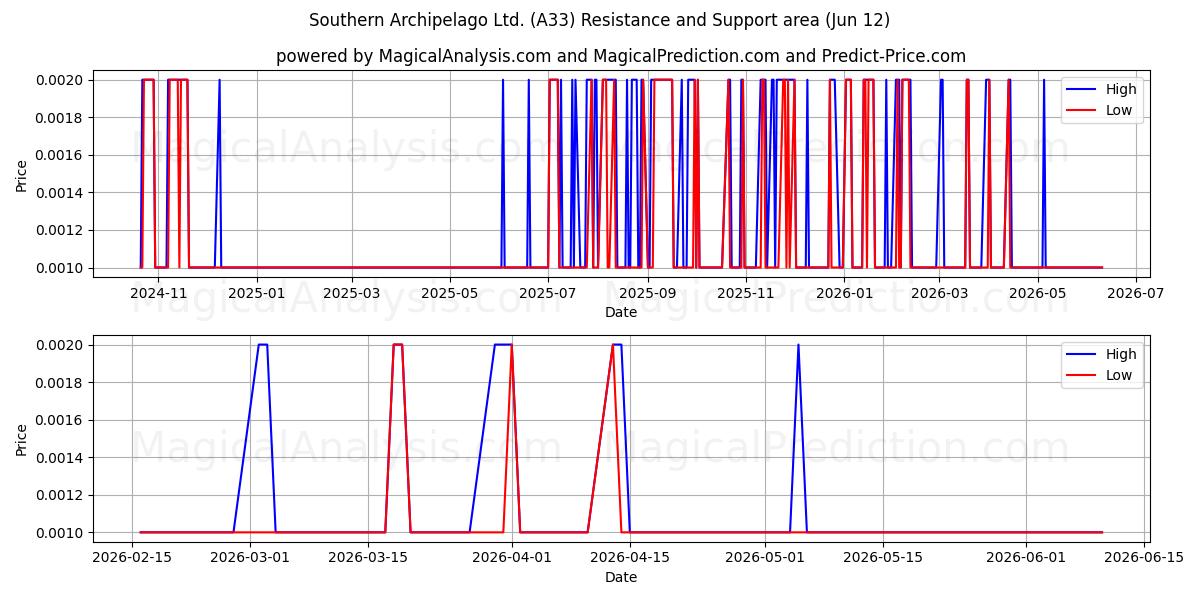Image resolution: width=1200 pixels, height=600 pixels.
Task: Click the '2026-03' tick label on upper chart
Action: click(x=937, y=294)
